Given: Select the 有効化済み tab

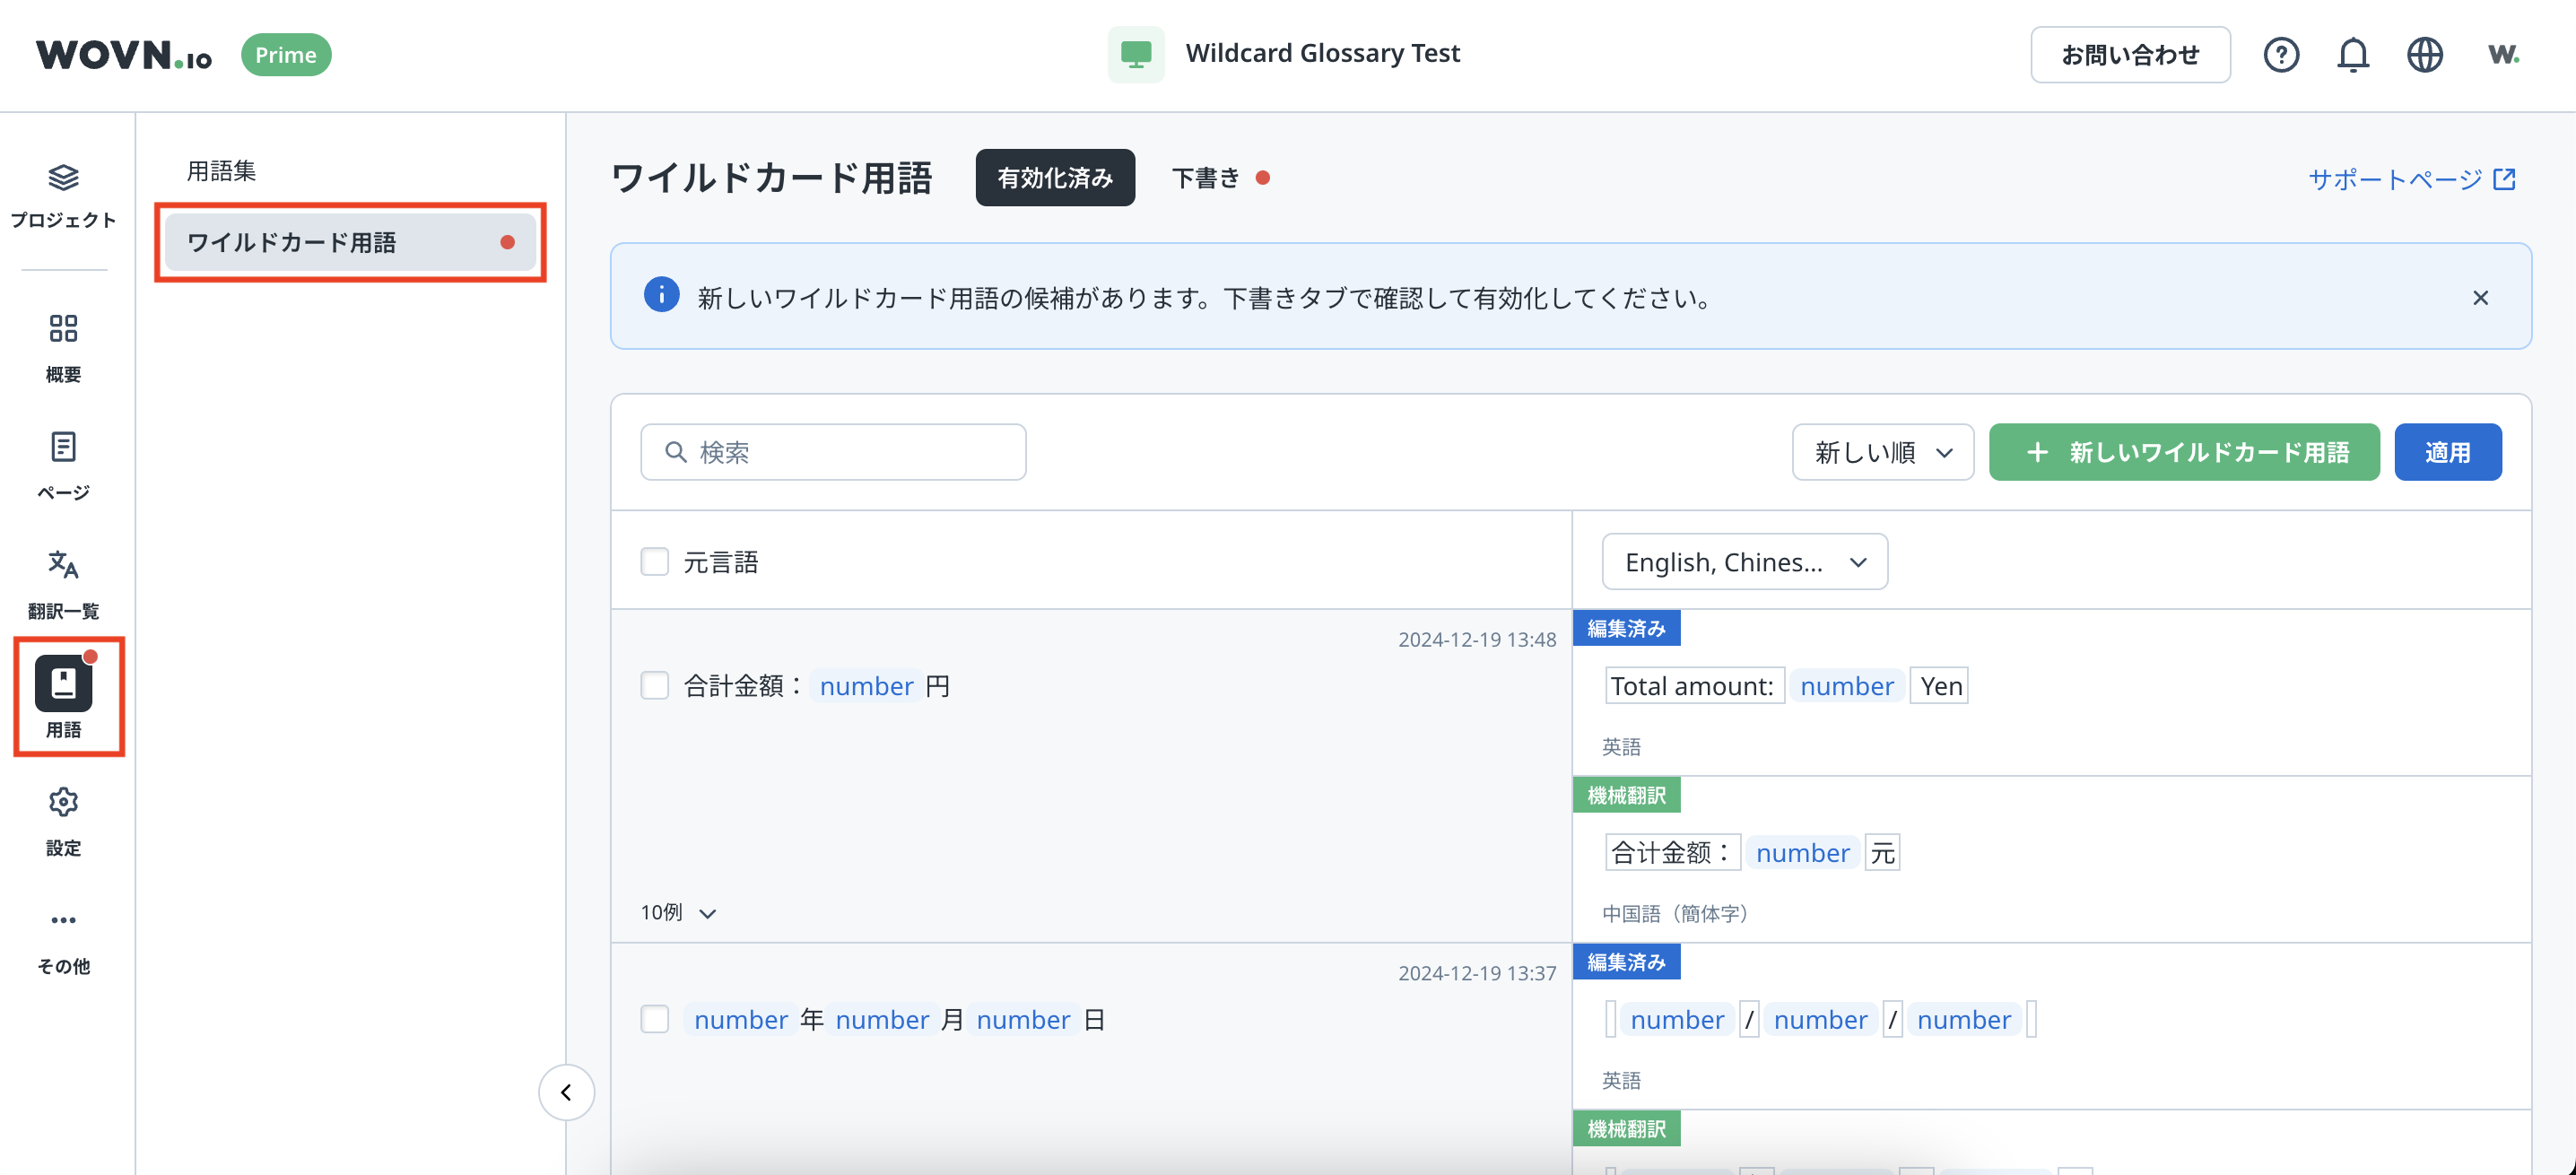Looking at the screenshot, I should [1054, 178].
